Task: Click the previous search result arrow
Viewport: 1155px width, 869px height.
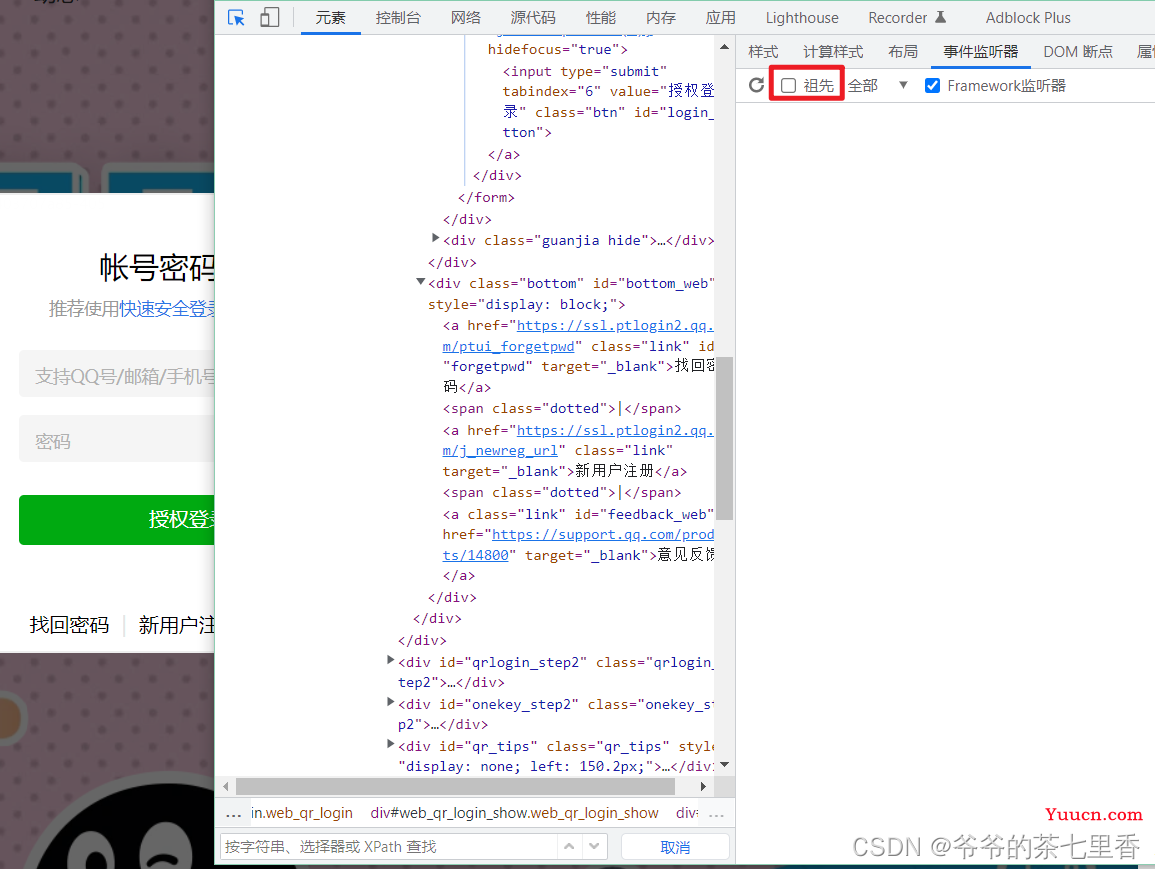Action: tap(569, 846)
